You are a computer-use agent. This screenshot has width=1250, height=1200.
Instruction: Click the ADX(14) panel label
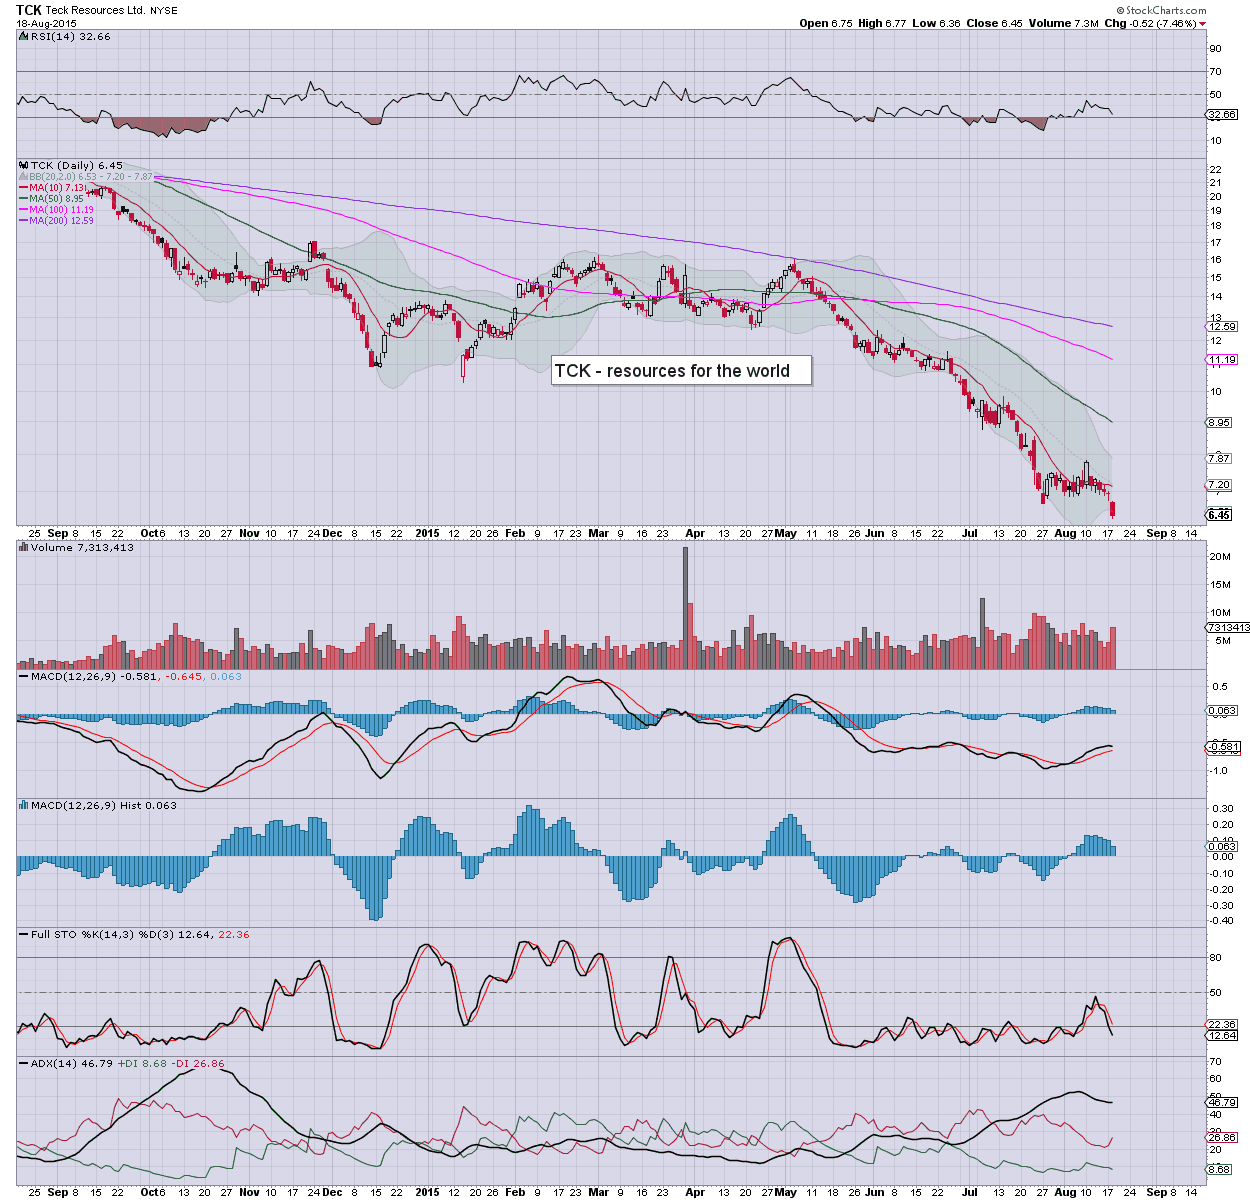(127, 1063)
